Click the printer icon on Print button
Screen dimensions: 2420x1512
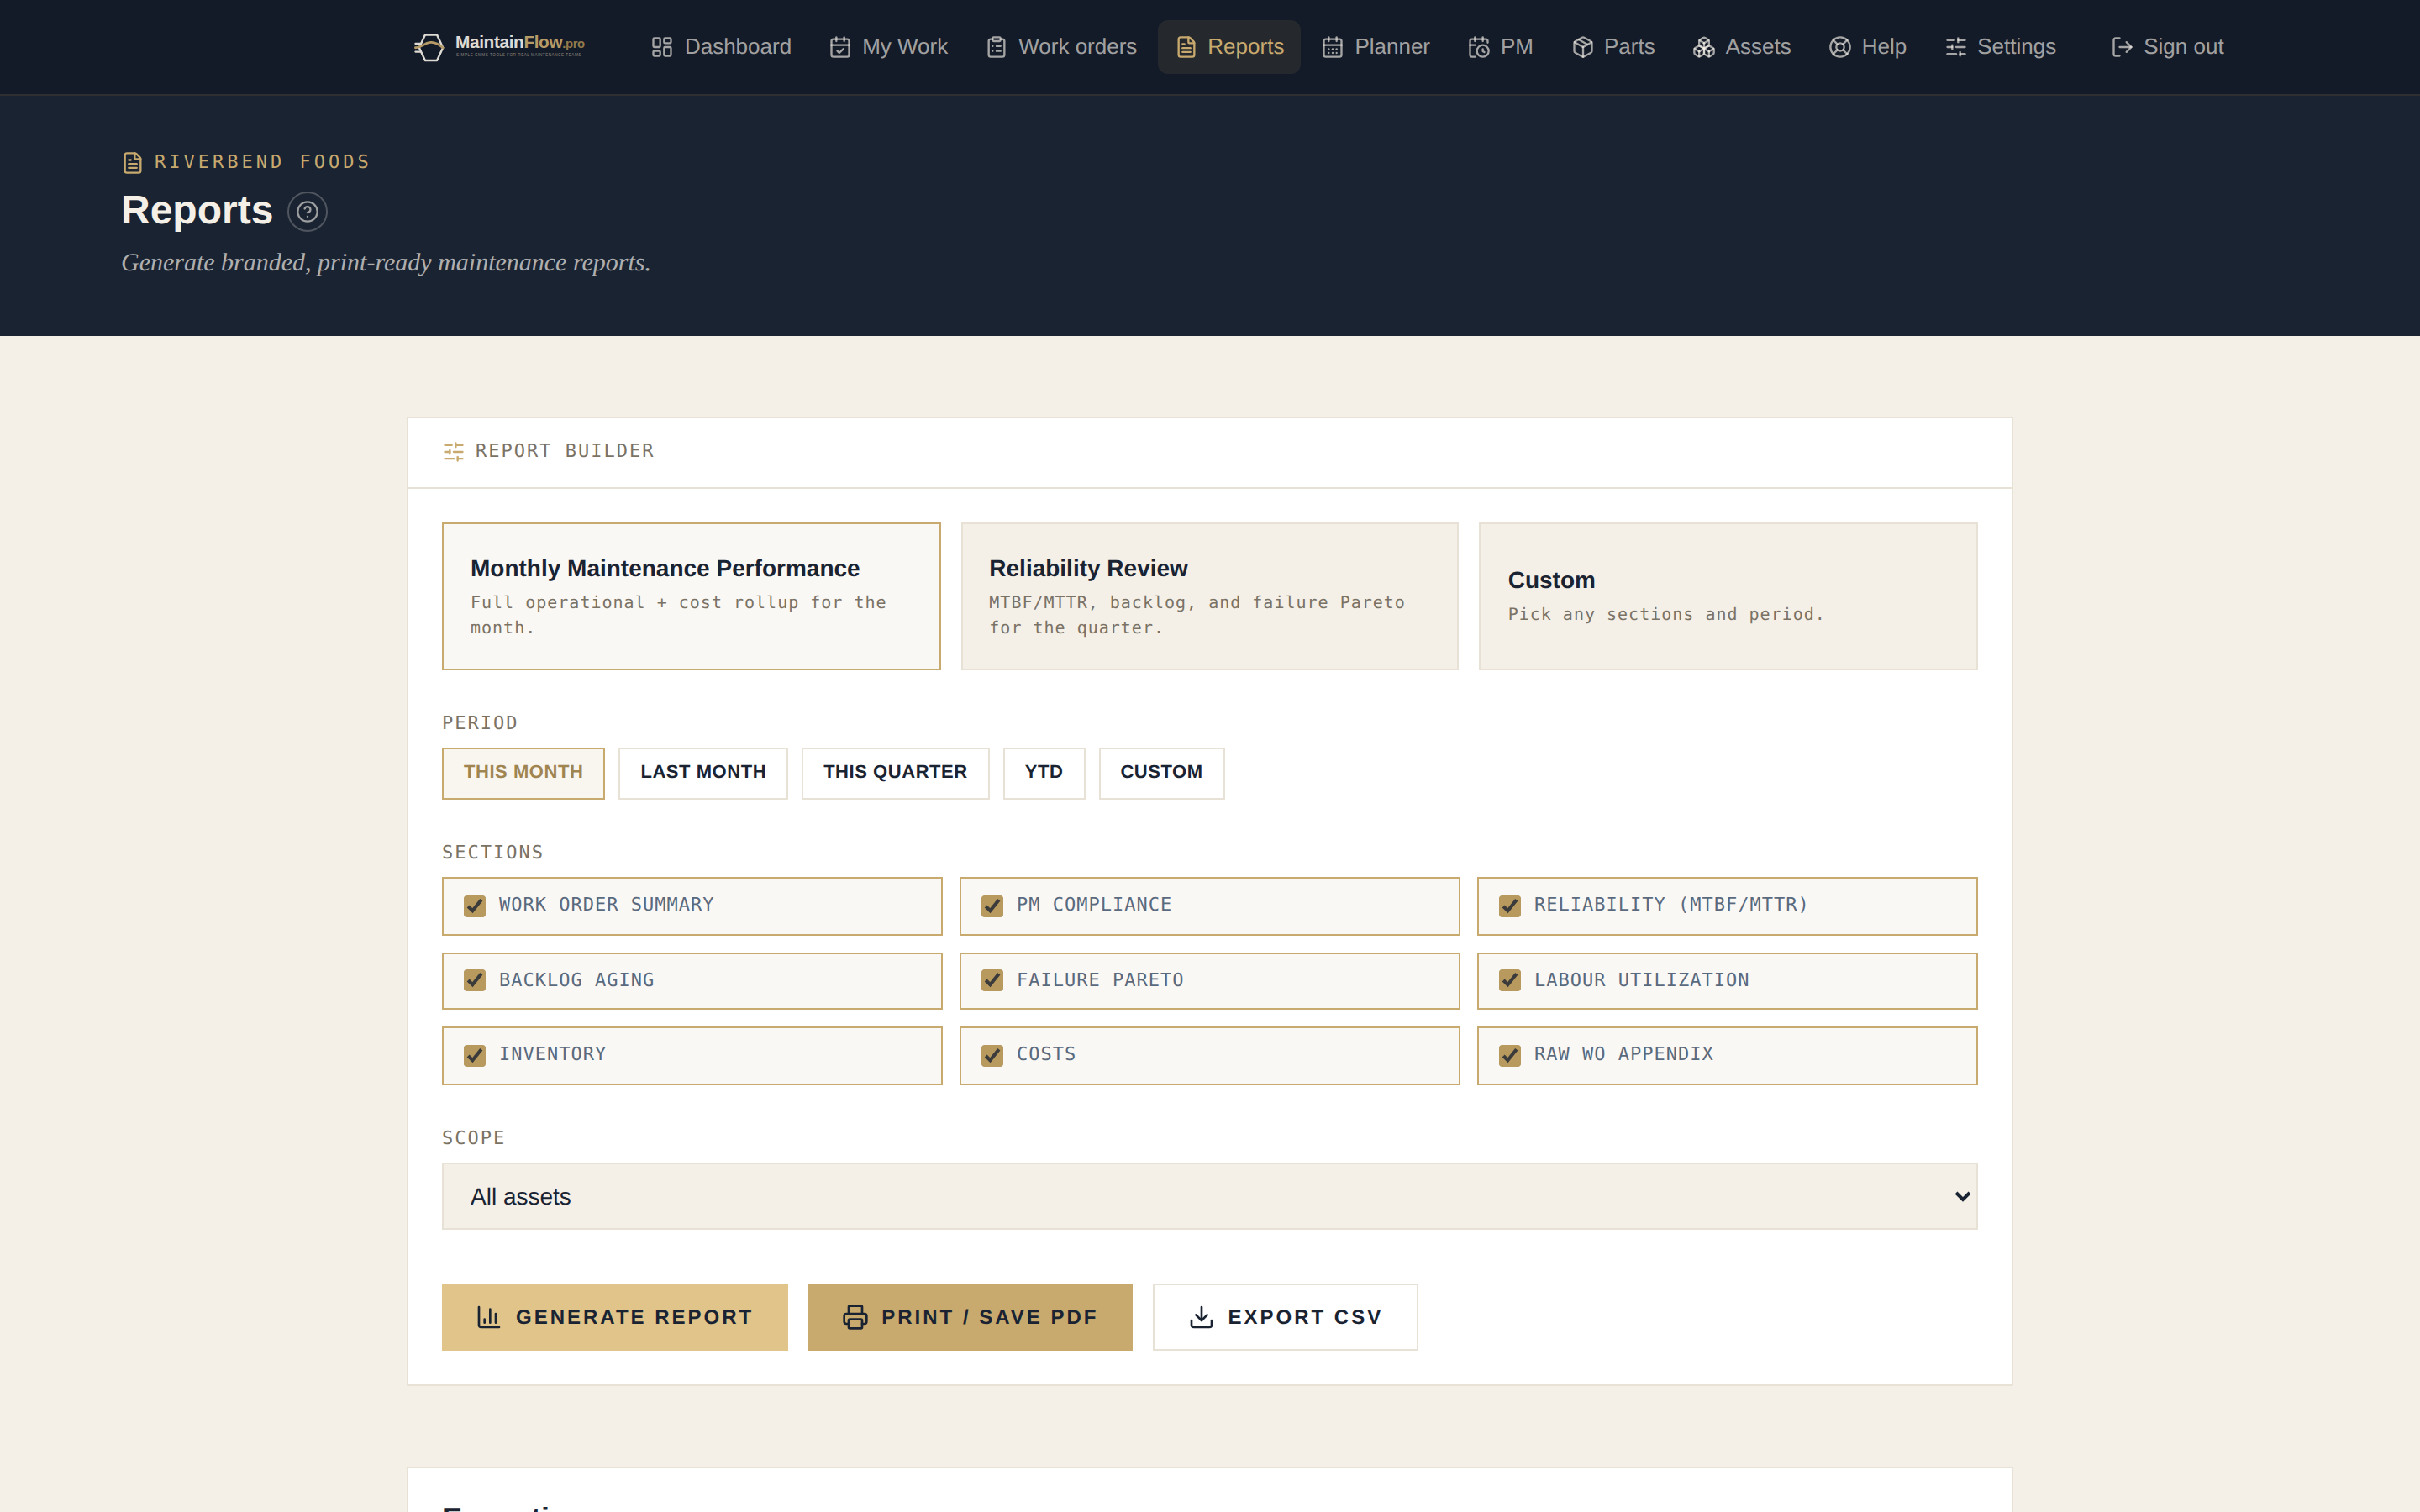[x=855, y=1317]
